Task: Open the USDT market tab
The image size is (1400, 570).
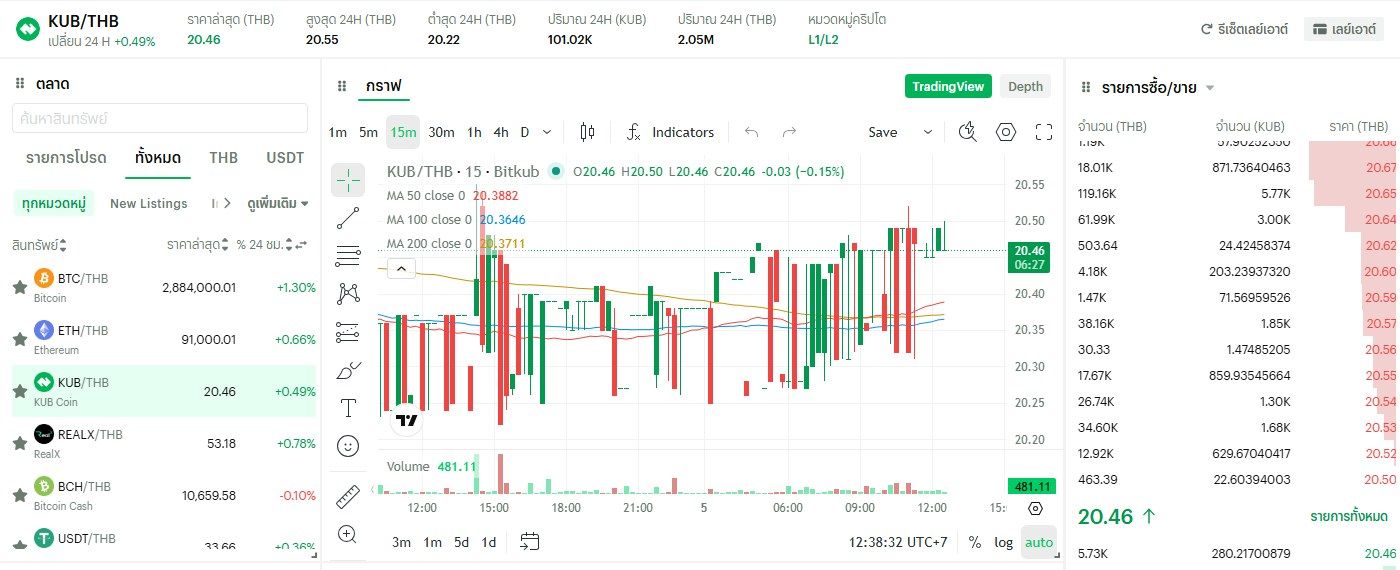Action: (285, 158)
